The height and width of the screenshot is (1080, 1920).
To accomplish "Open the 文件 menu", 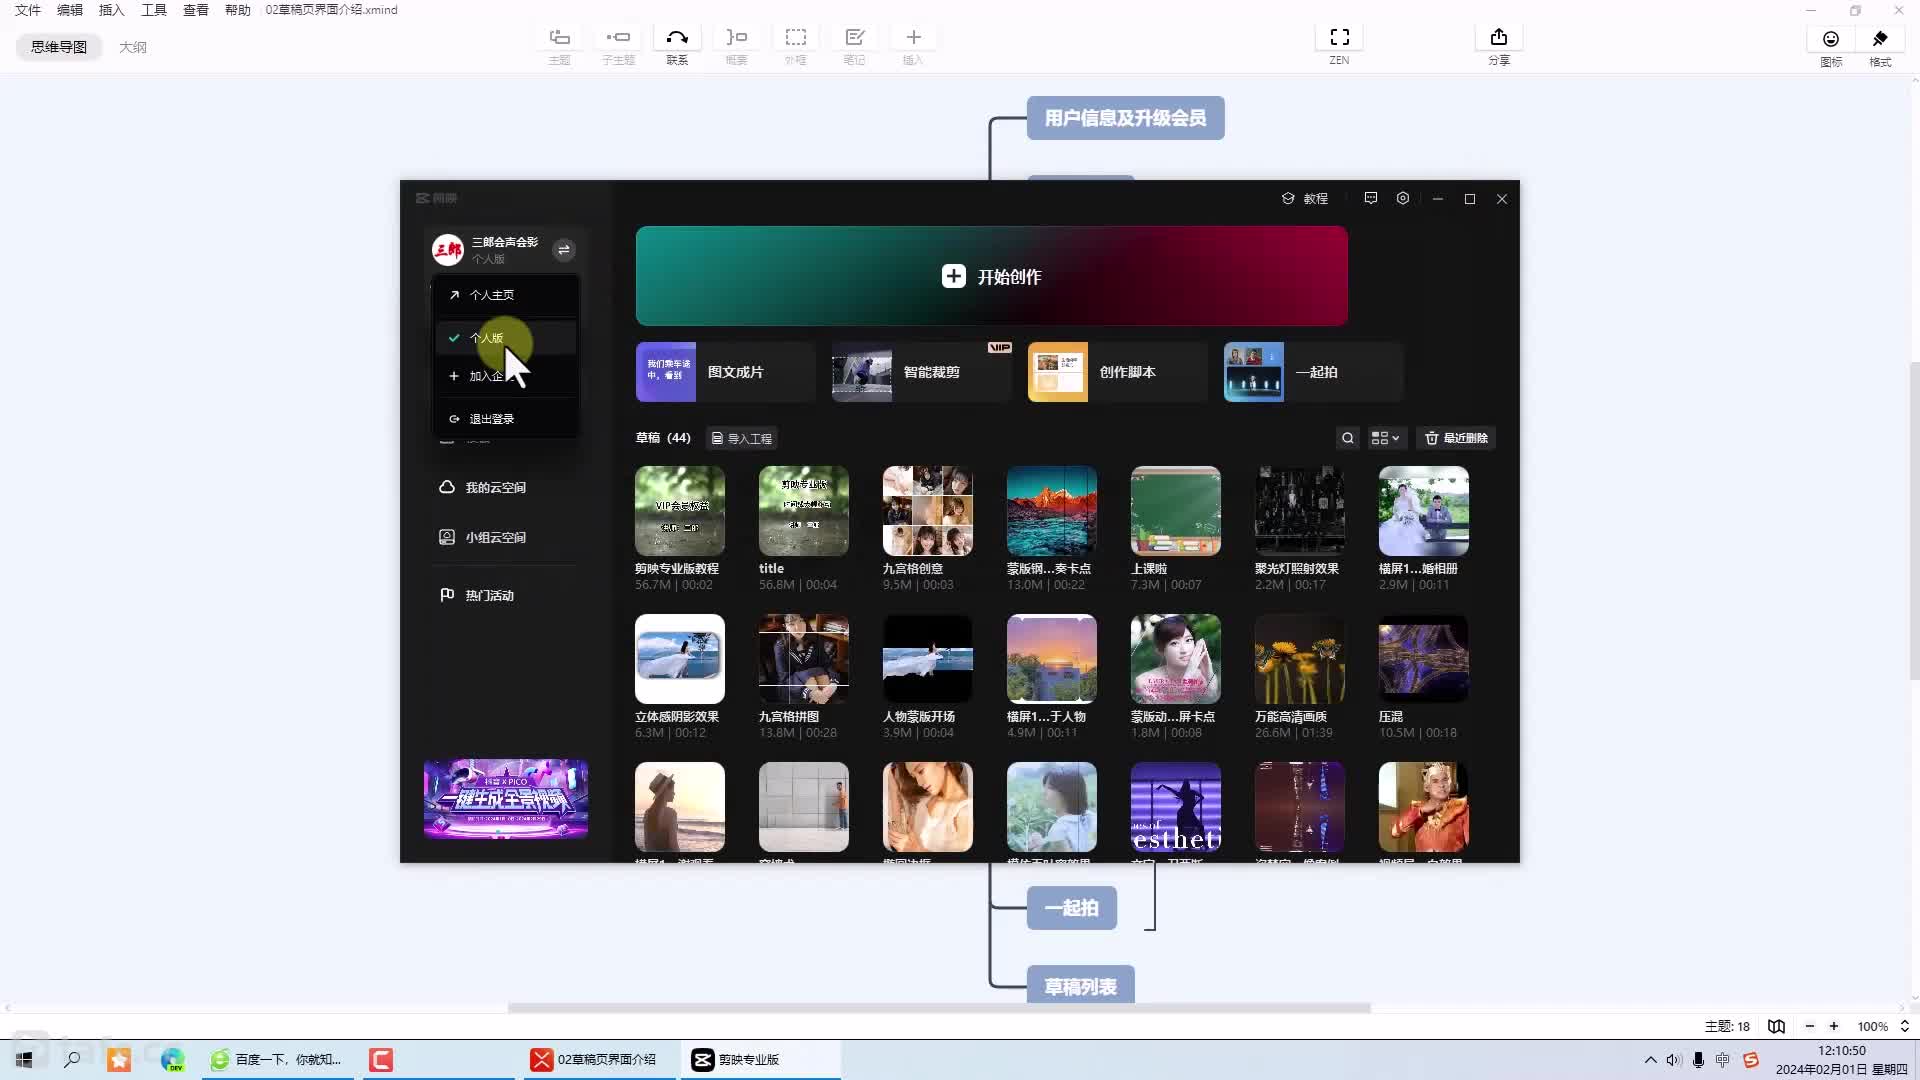I will click(28, 10).
